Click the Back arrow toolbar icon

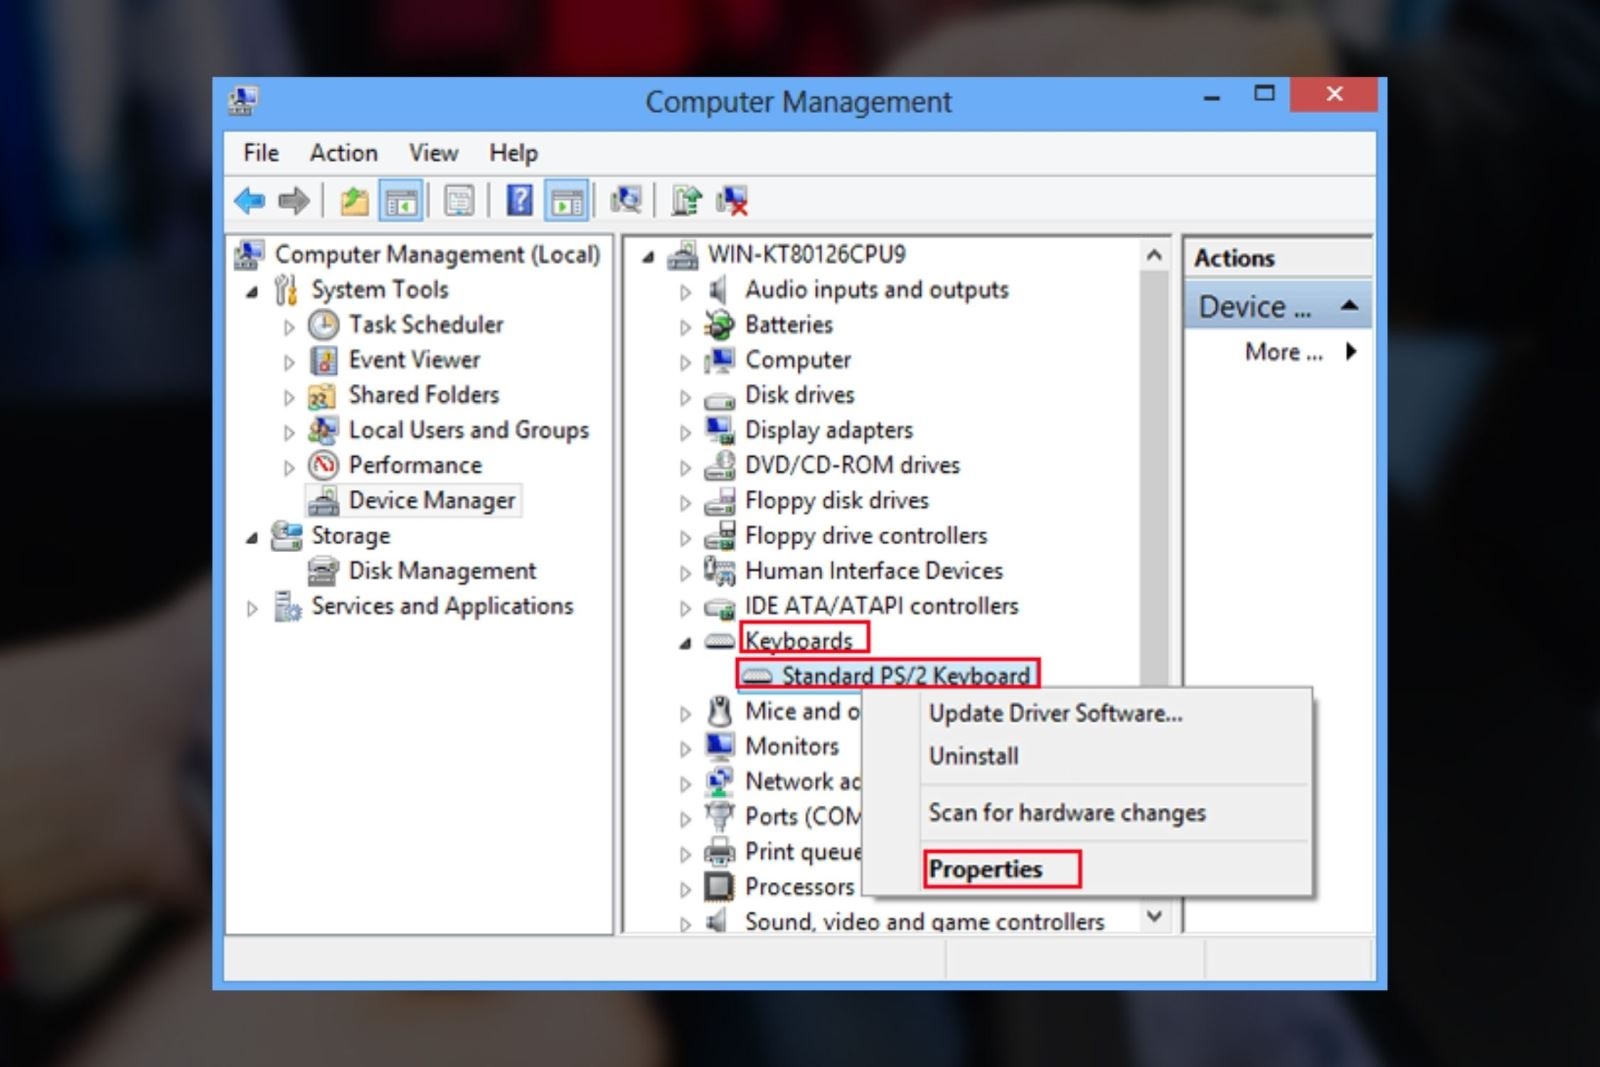(x=249, y=201)
